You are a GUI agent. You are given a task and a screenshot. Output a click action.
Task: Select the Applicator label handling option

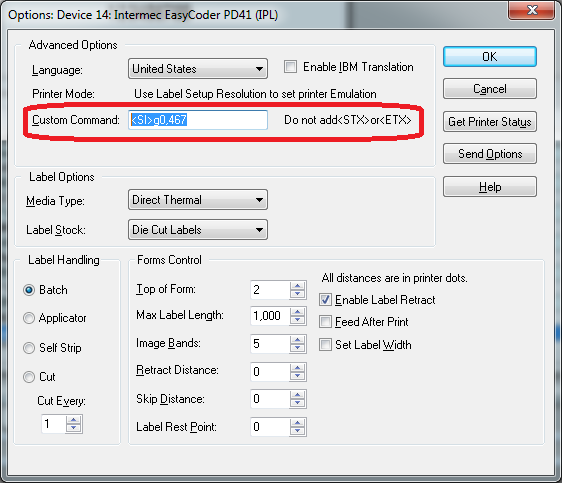pyautogui.click(x=29, y=318)
